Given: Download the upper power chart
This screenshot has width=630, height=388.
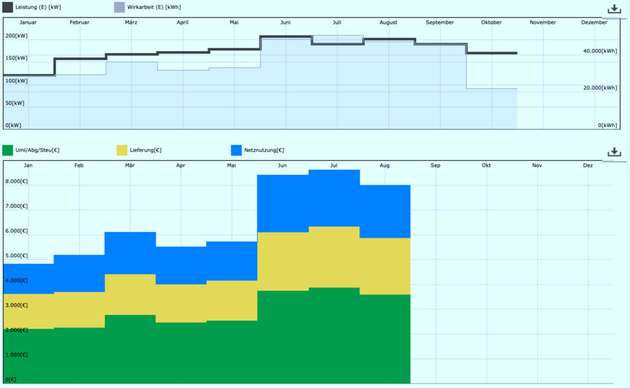Looking at the screenshot, I should 614,9.
